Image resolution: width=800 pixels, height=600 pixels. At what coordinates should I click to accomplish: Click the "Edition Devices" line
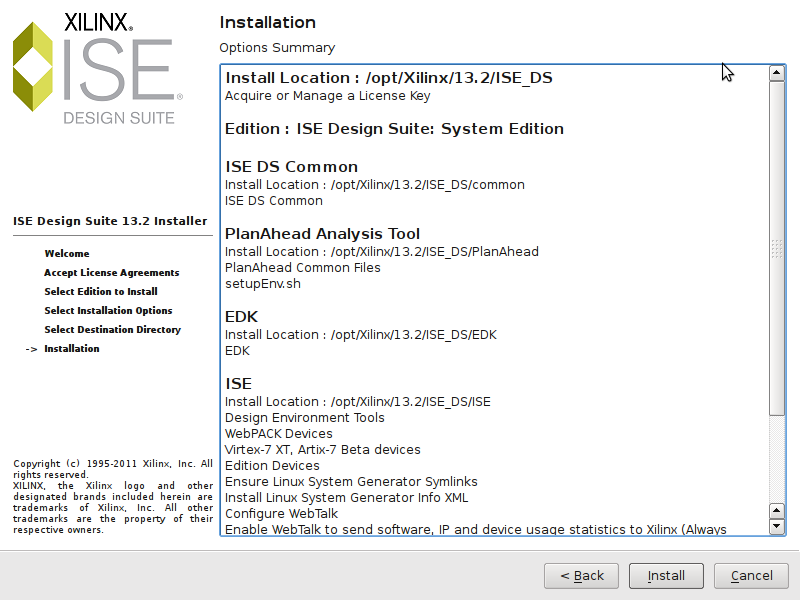tap(272, 466)
